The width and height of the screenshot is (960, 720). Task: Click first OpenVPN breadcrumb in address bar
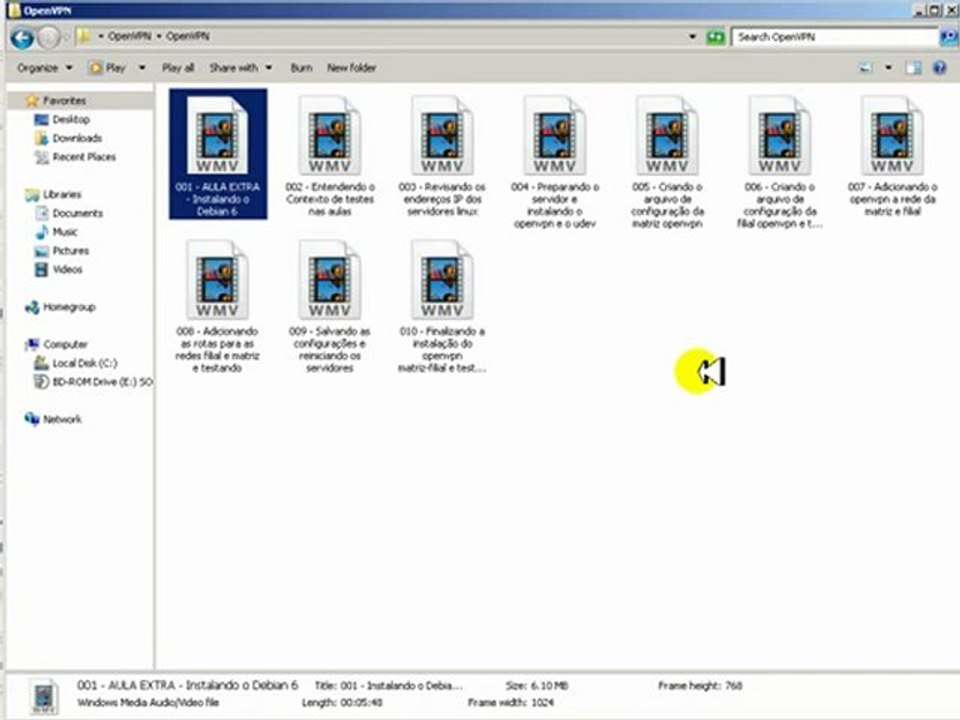tap(129, 37)
